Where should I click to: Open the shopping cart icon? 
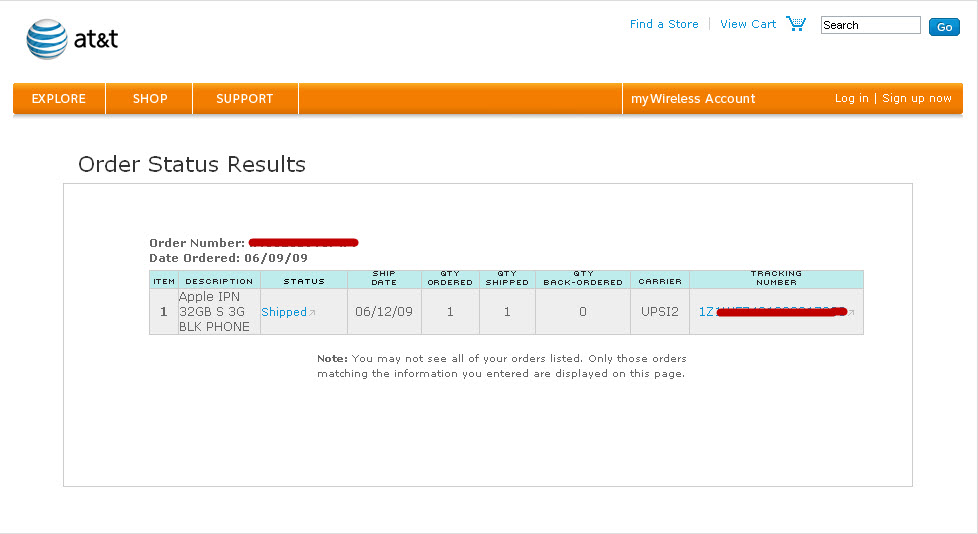click(796, 24)
